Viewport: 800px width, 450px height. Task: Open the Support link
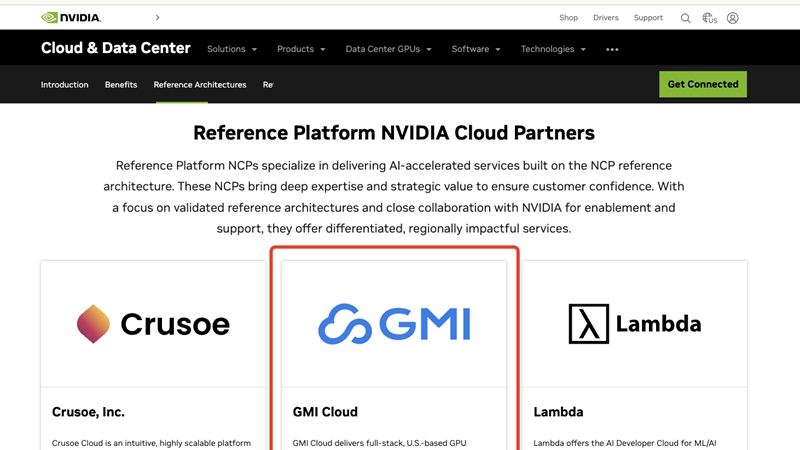coord(648,18)
